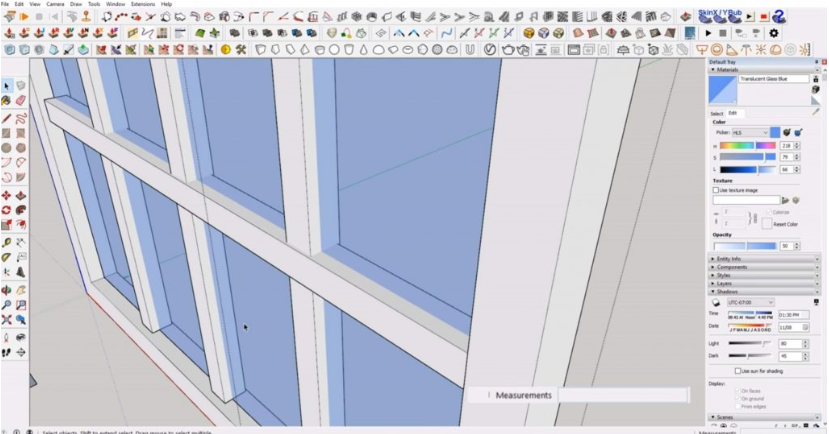Browse for a texture image file
The height and width of the screenshot is (434, 829).
coord(786,200)
